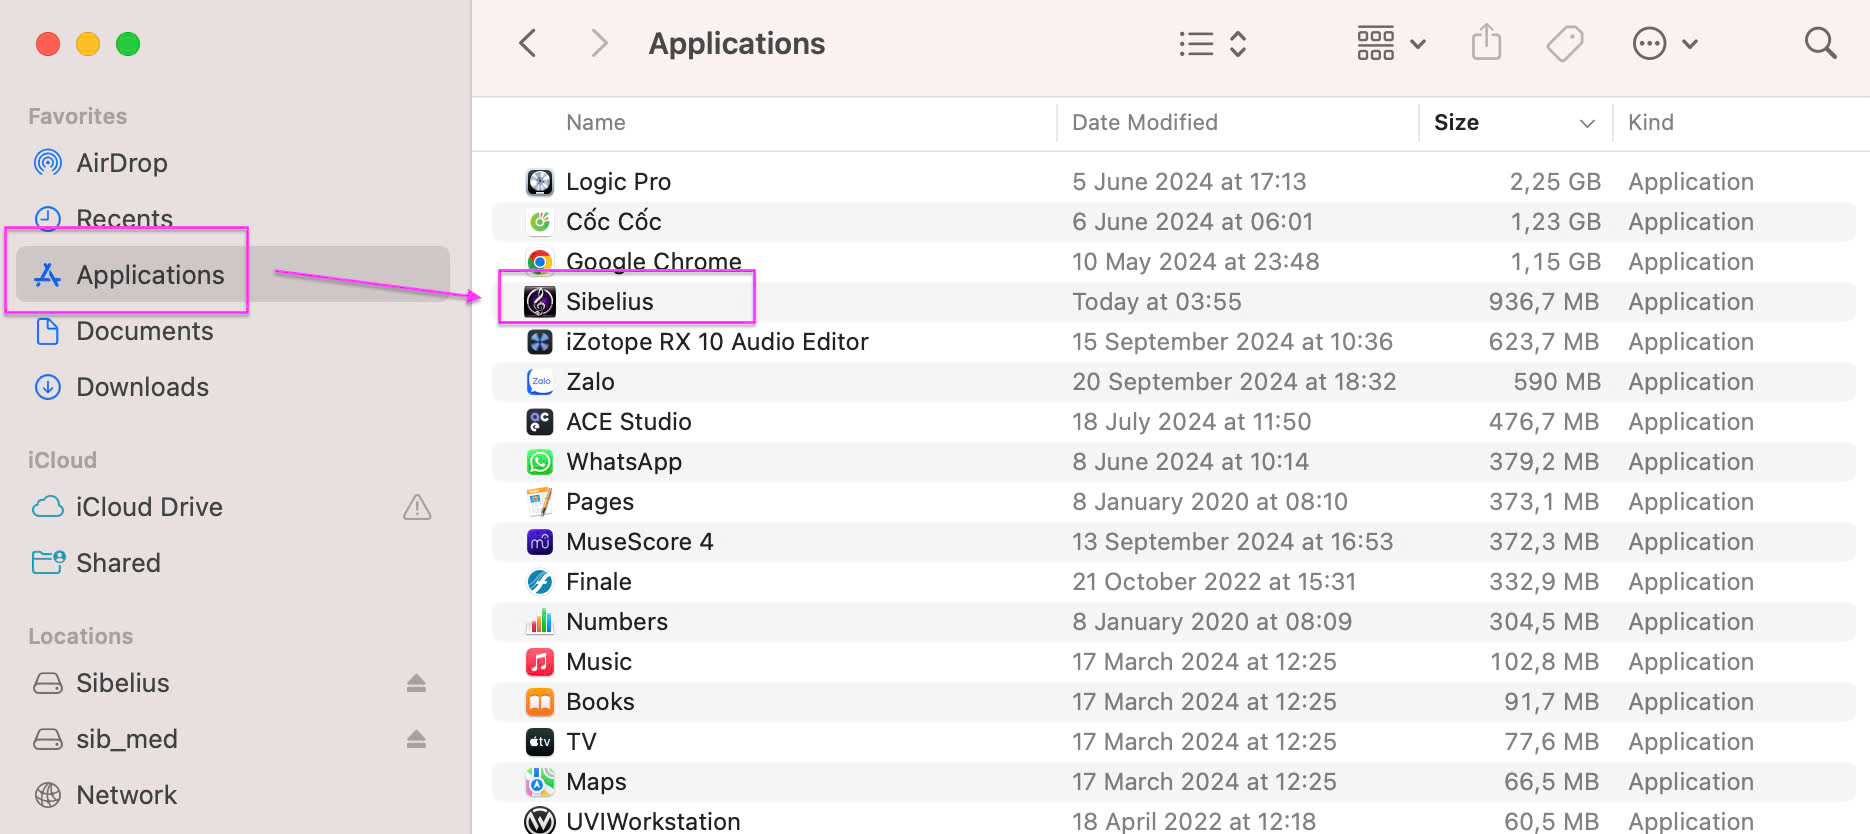Click the iZotope RX 10 icon
The width and height of the screenshot is (1870, 834).
(540, 341)
